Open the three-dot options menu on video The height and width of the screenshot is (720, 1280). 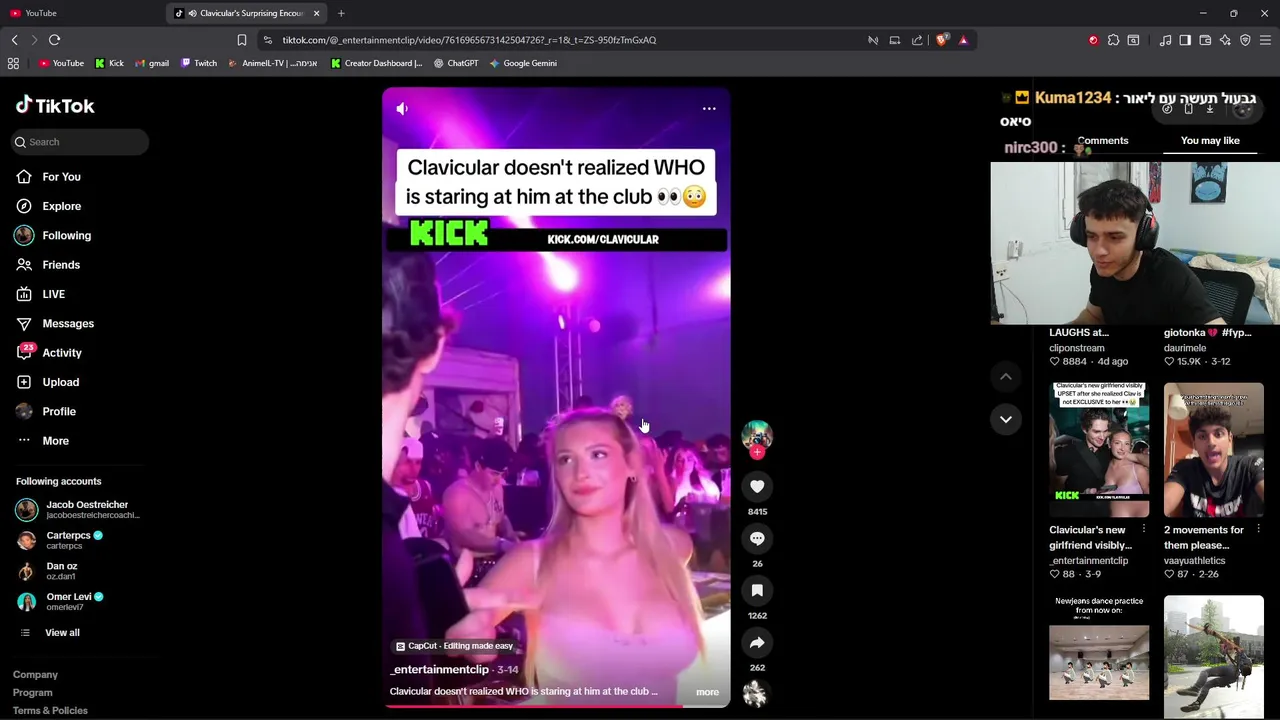709,108
